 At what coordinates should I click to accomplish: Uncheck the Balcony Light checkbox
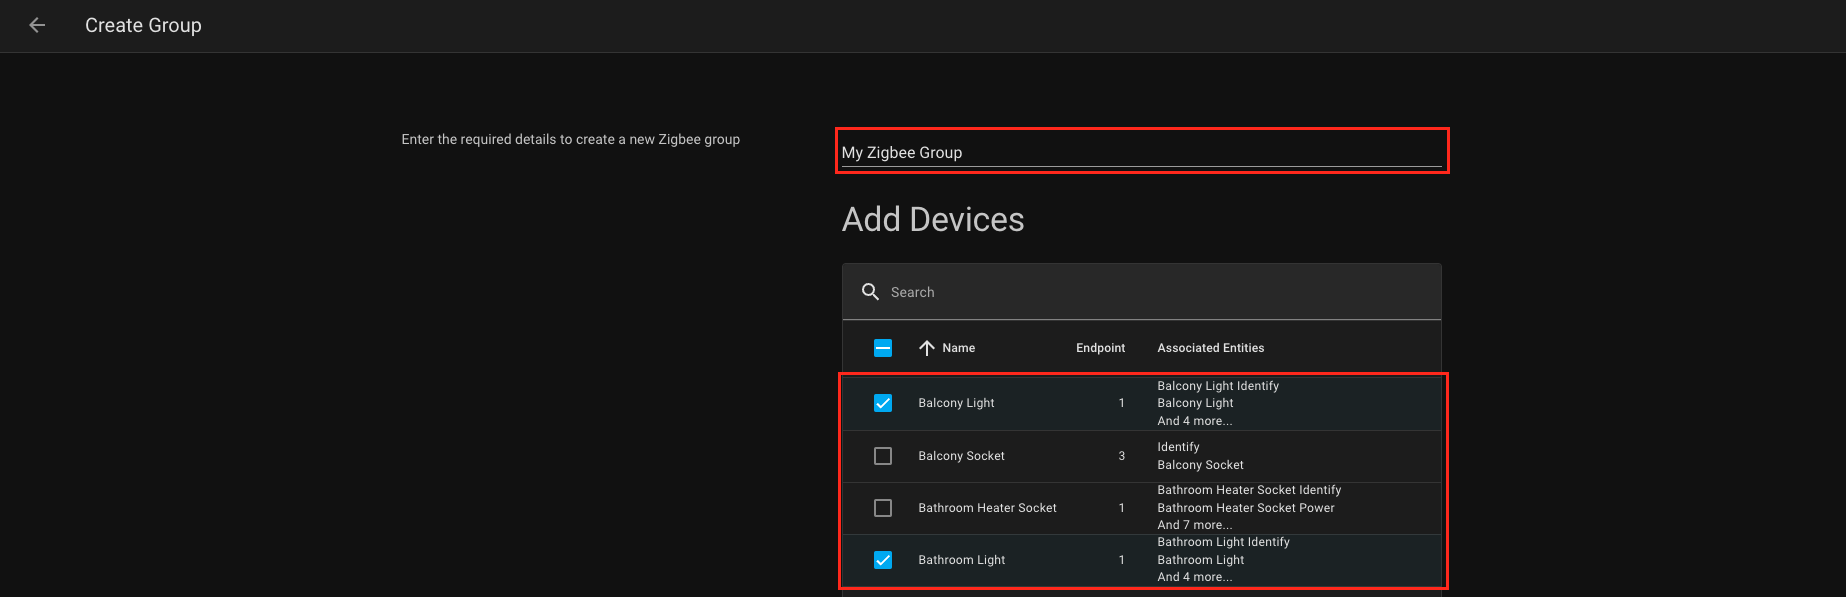(x=883, y=403)
